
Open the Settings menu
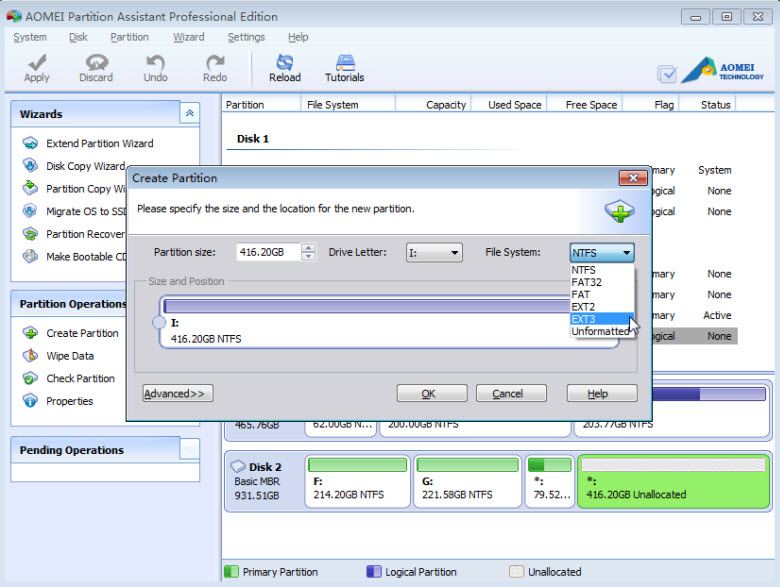coord(246,37)
